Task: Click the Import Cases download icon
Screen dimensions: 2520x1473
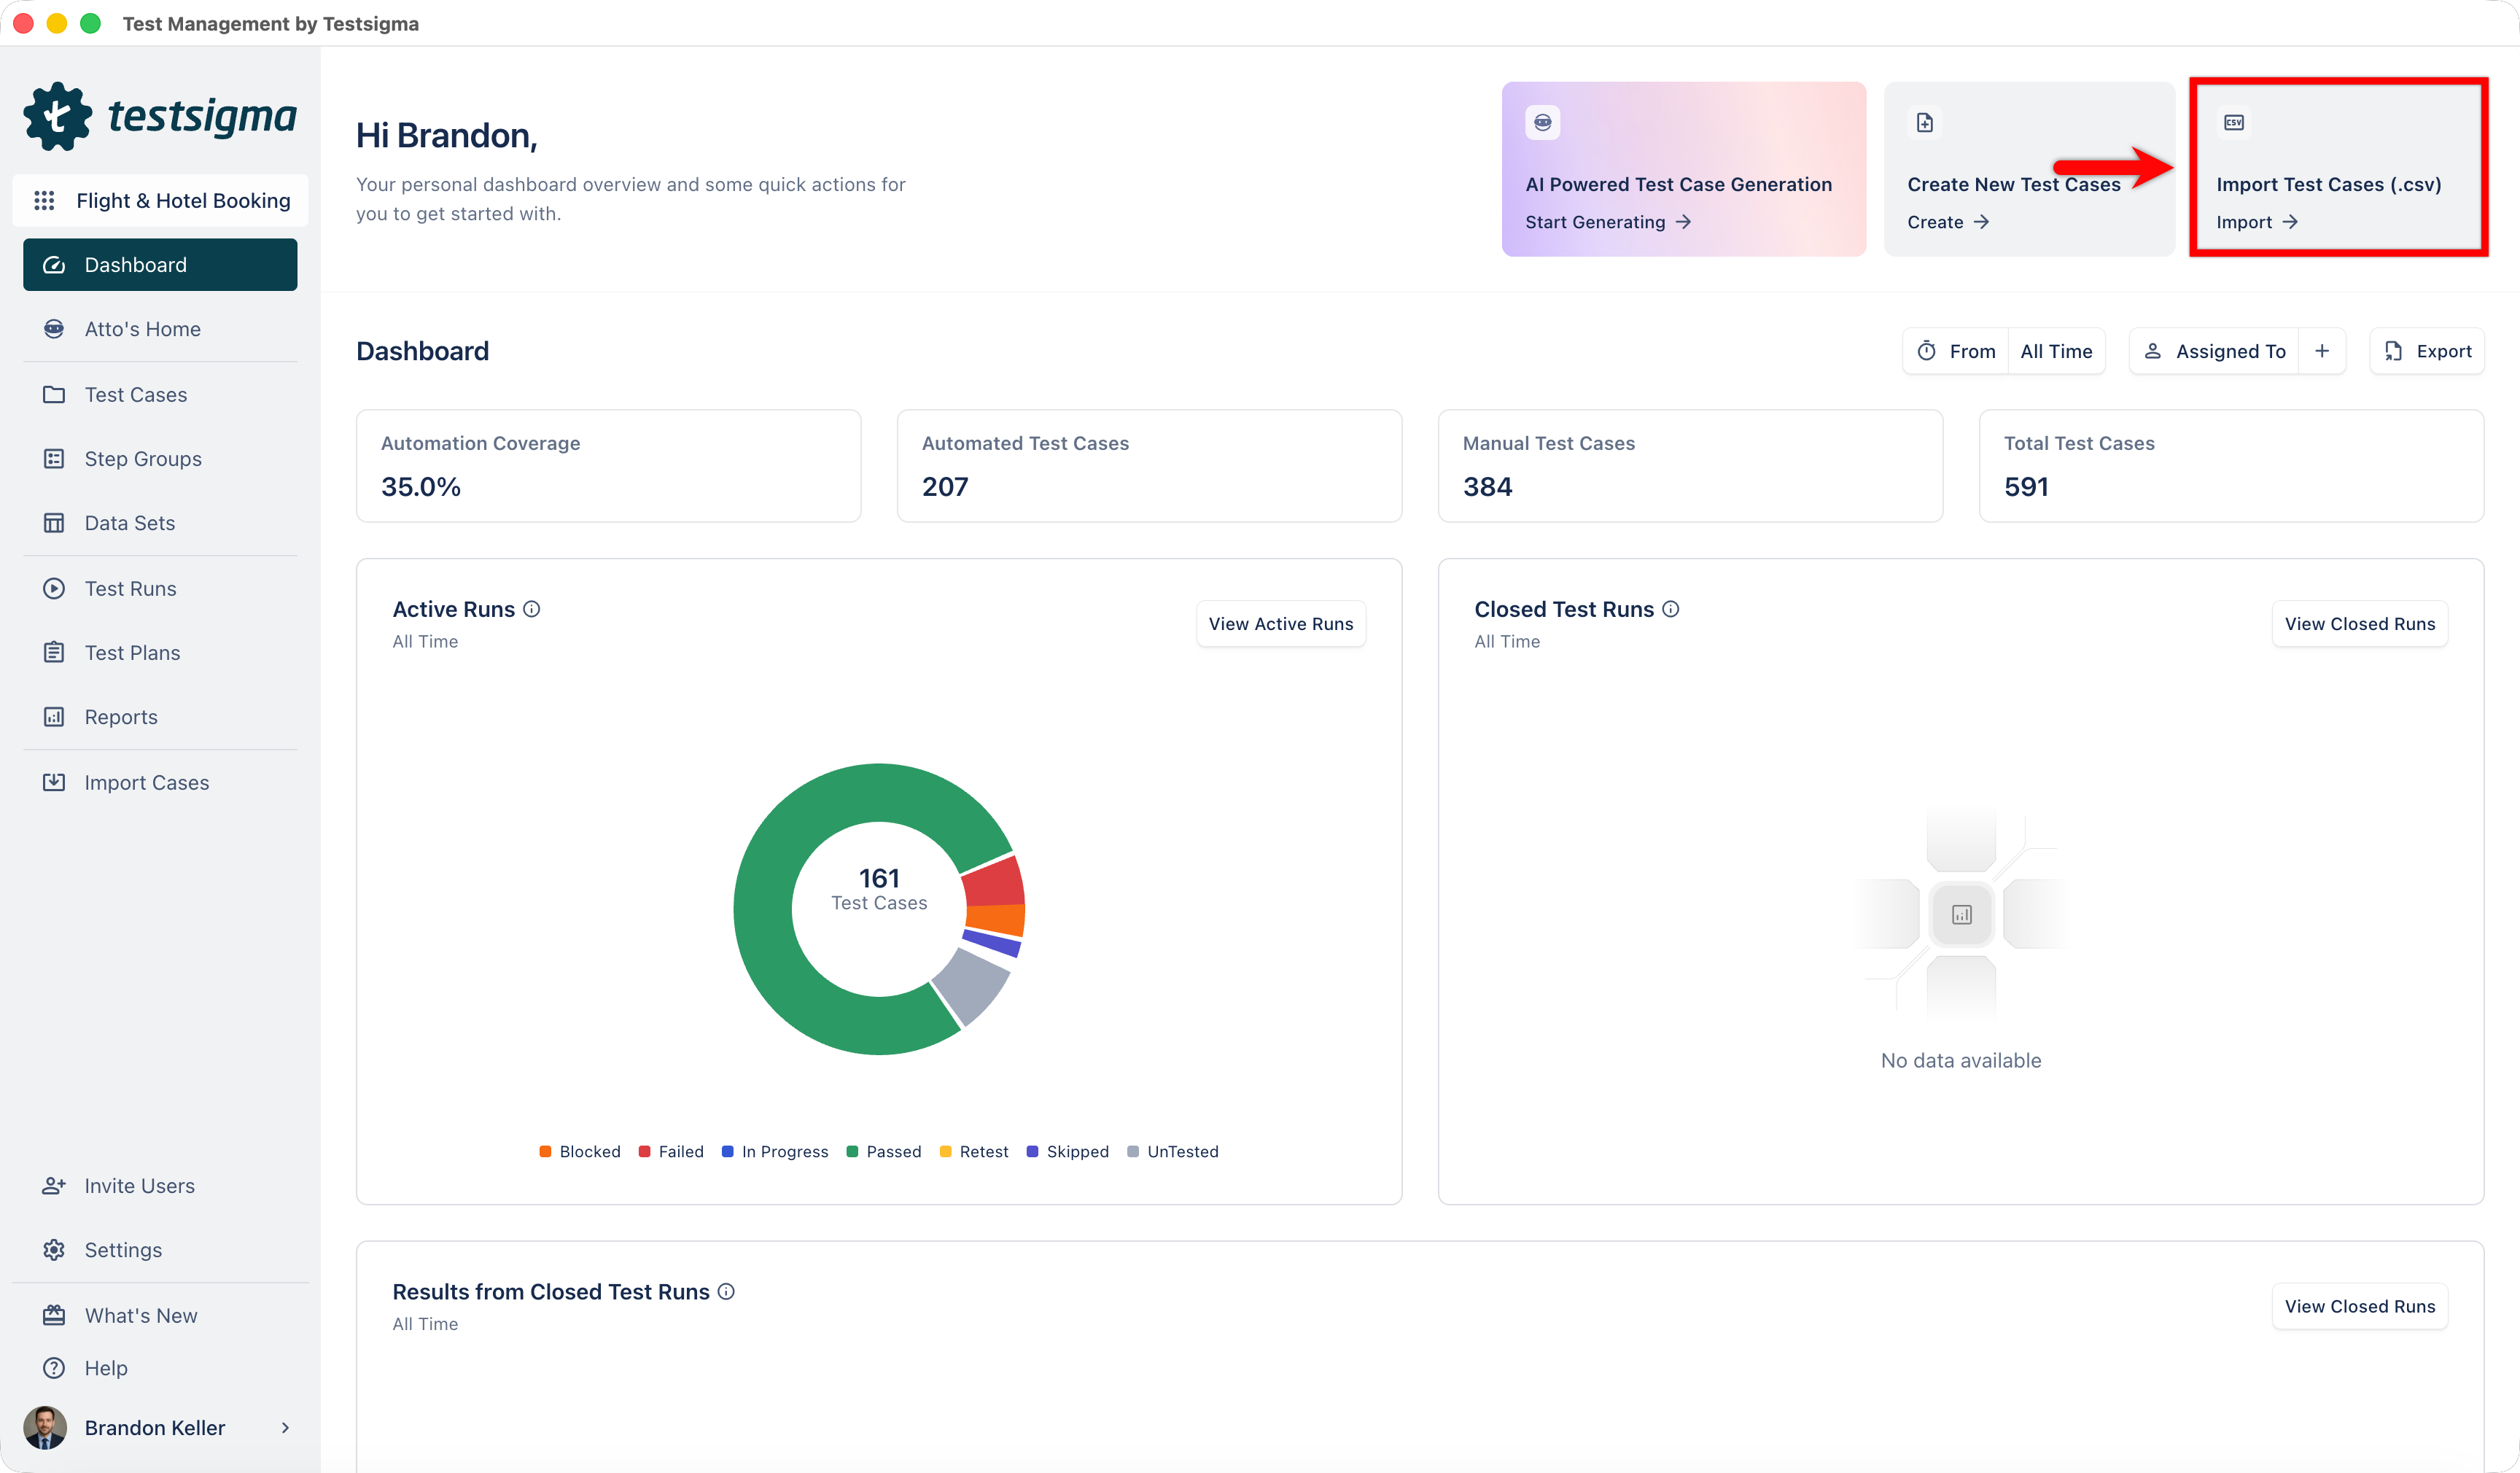Action: (53, 782)
